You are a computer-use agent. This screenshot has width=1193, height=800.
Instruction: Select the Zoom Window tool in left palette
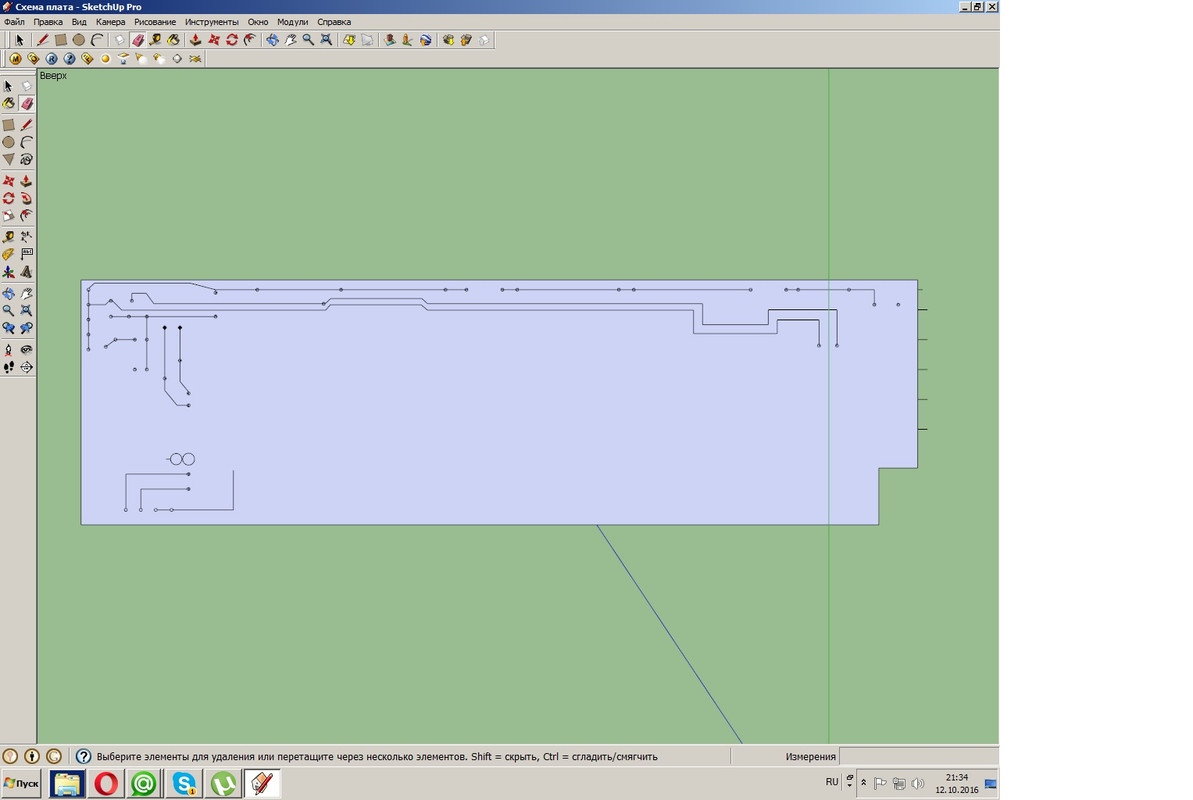pyautogui.click(x=27, y=311)
